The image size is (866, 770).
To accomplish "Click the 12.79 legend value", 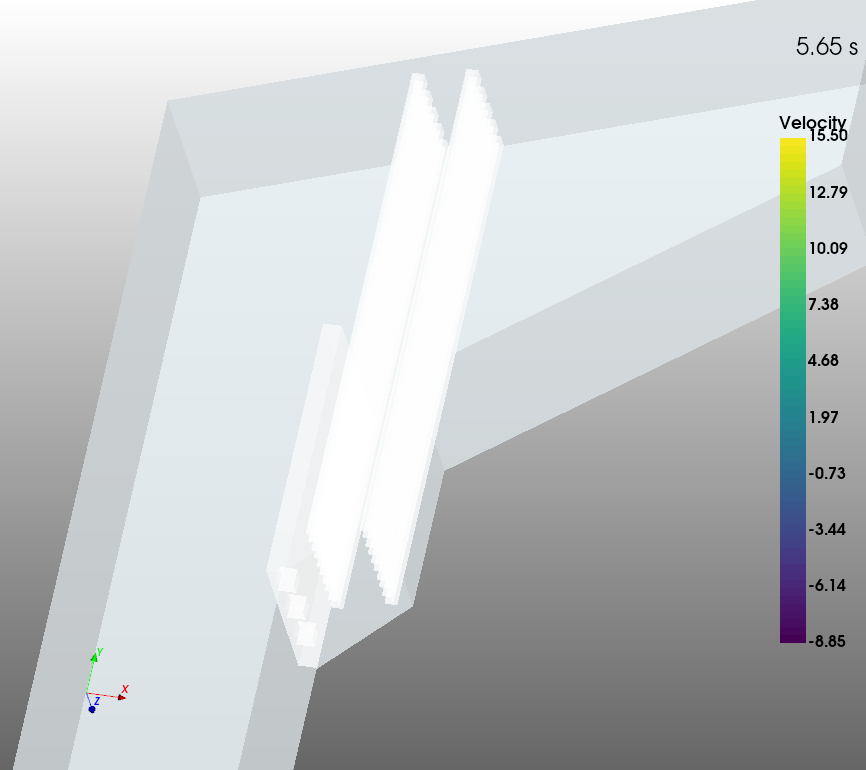I will [828, 192].
